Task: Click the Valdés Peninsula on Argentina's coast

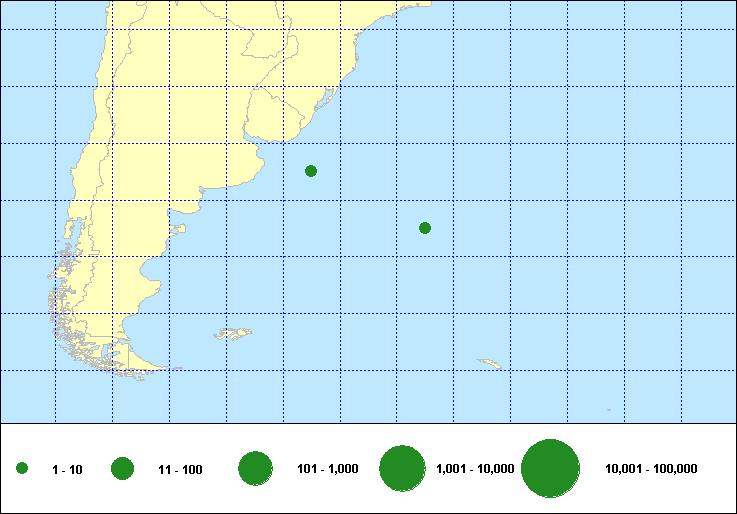Action: (180, 229)
